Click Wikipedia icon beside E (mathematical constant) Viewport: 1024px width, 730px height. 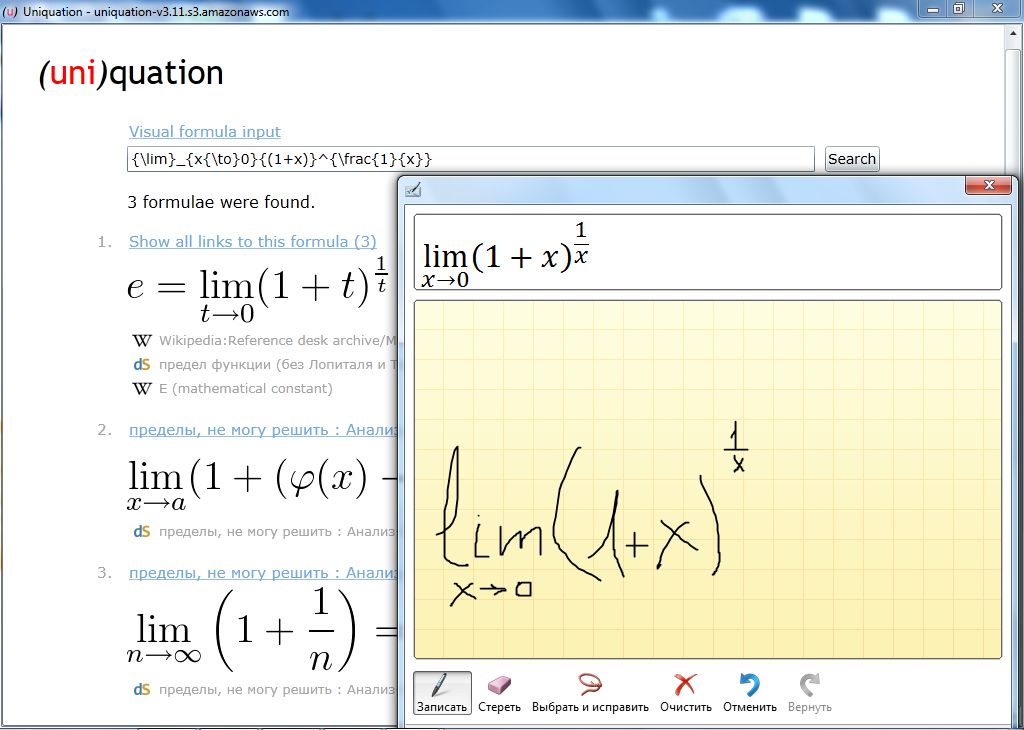(142, 389)
